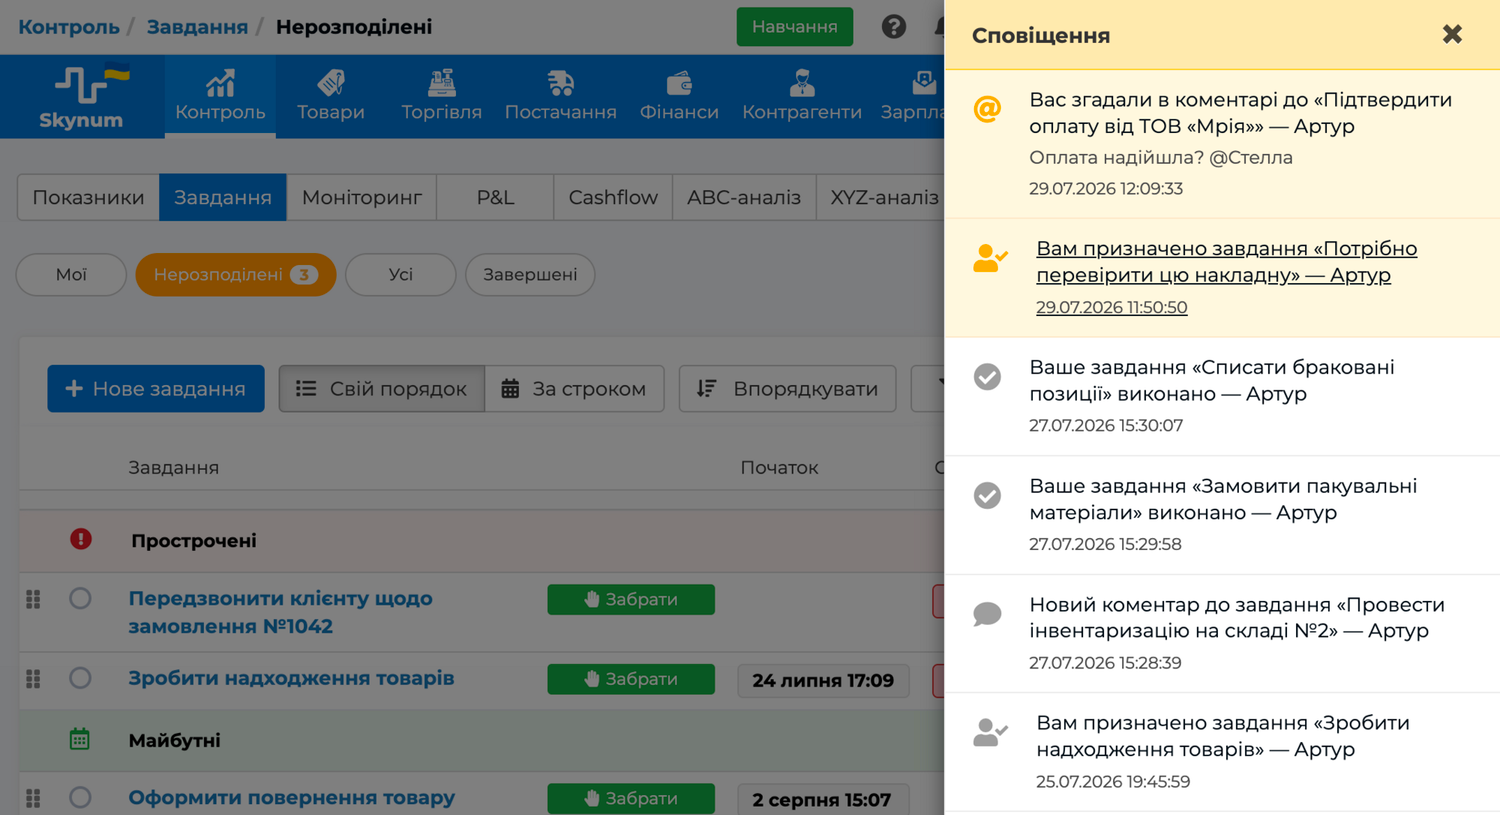Go to Завдання breadcrumb link
Screen dimensions: 1500x815
point(197,27)
